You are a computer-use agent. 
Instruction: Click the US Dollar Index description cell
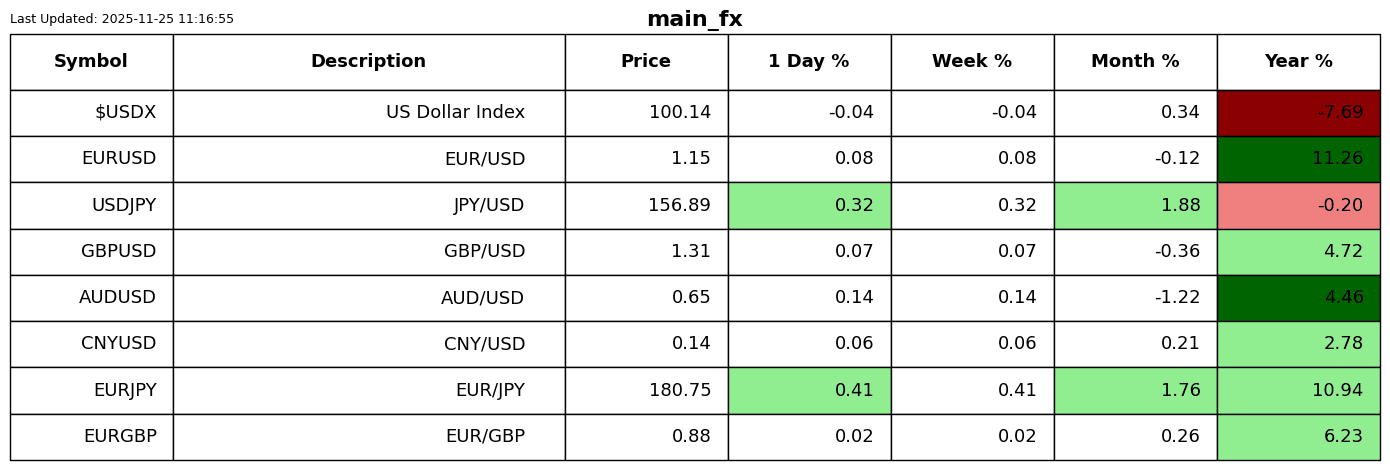tap(368, 113)
